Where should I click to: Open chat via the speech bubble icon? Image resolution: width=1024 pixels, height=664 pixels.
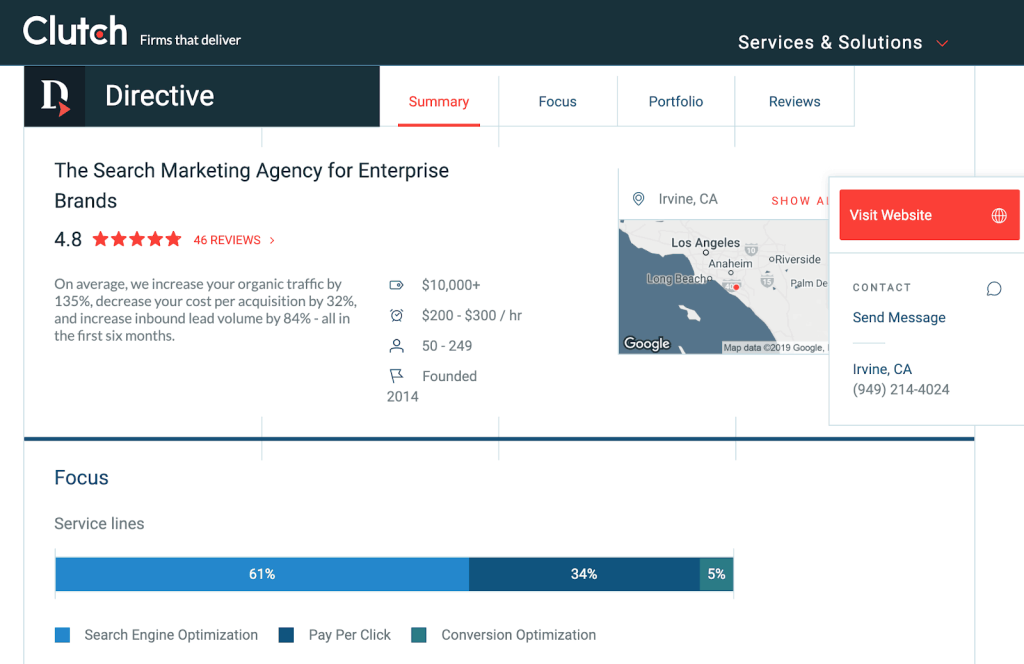pos(994,288)
